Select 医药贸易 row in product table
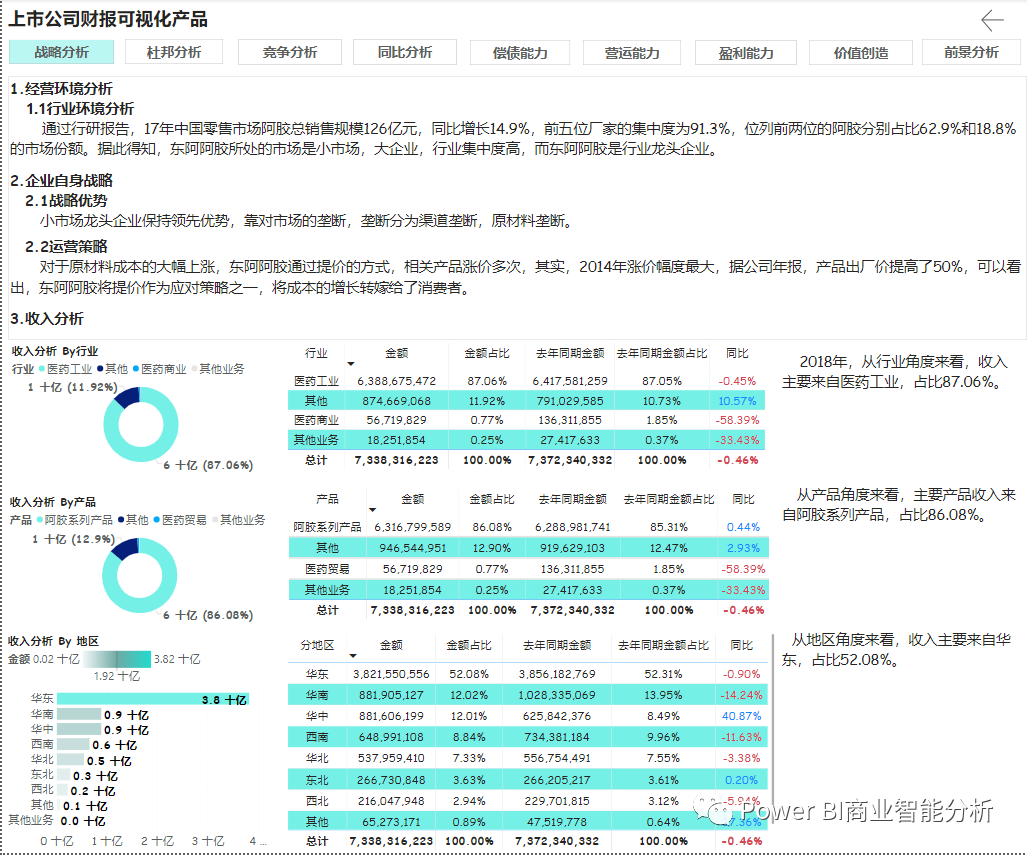1027x856 pixels. click(529, 568)
